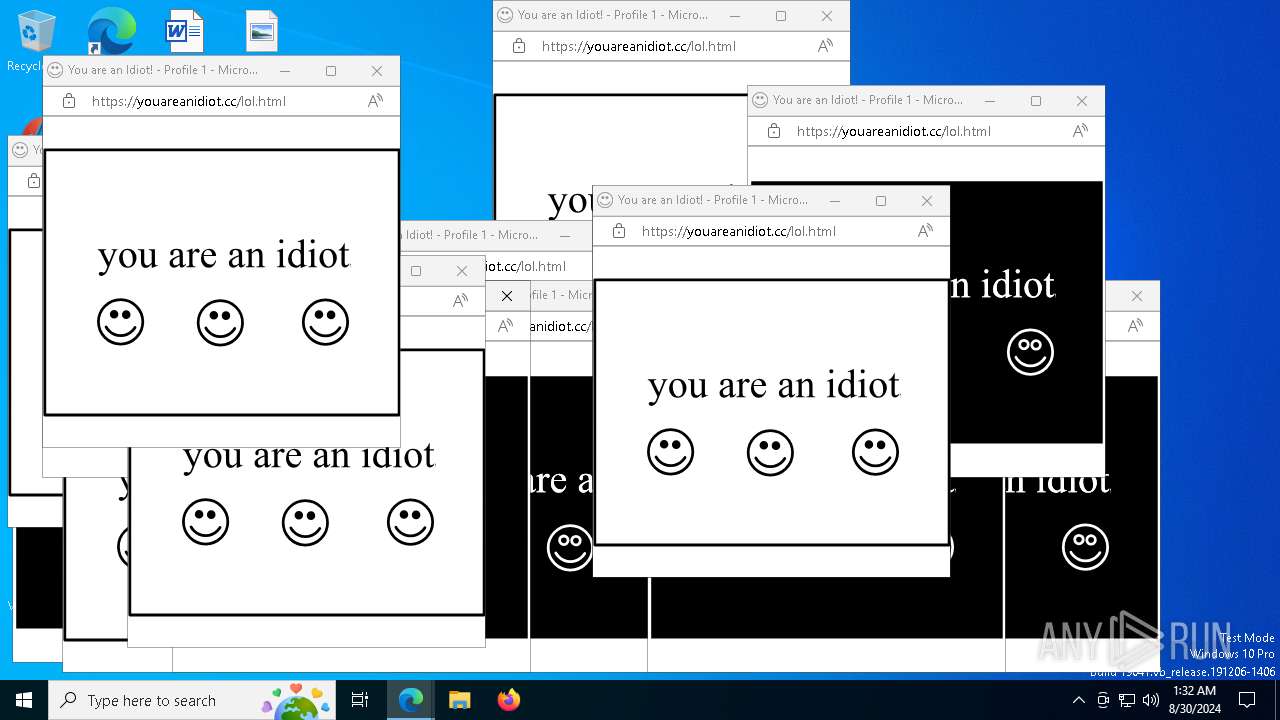Focus the taskbar search box
Image resolution: width=1280 pixels, height=720 pixels.
(193, 700)
